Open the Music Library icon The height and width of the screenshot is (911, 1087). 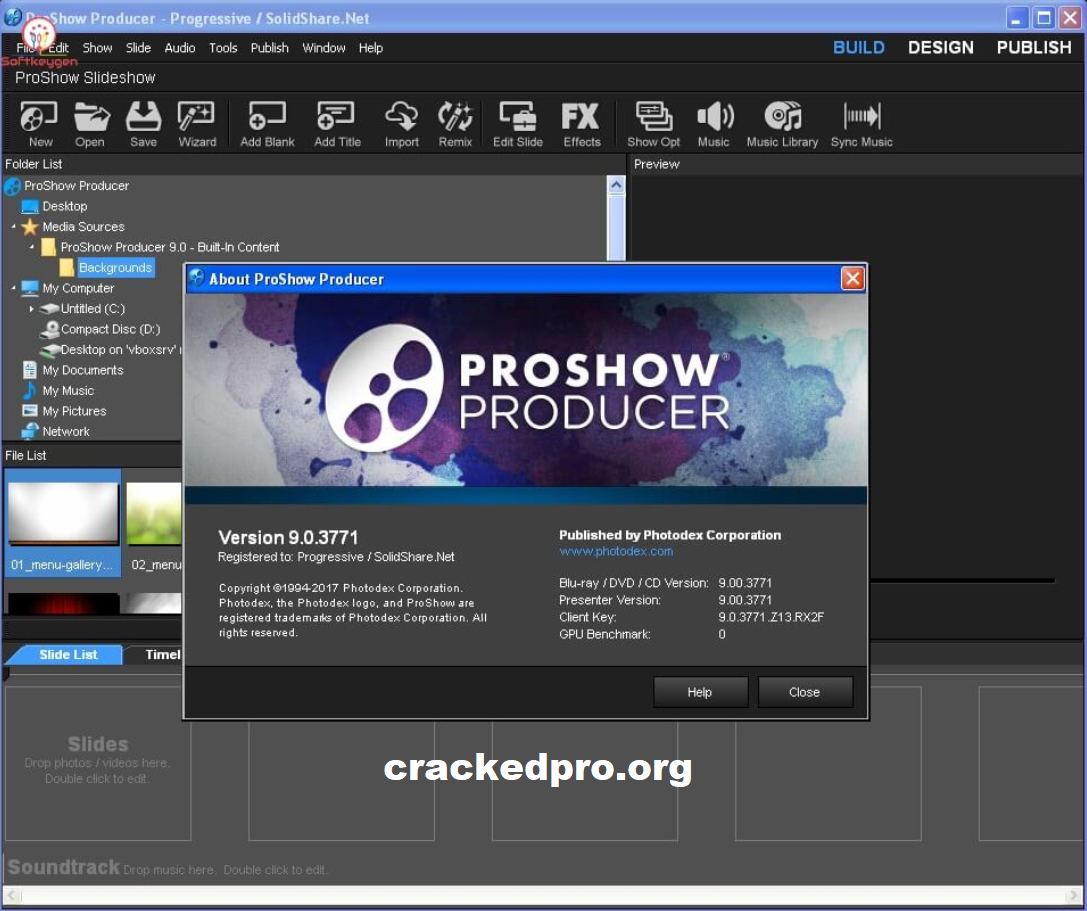(x=782, y=123)
